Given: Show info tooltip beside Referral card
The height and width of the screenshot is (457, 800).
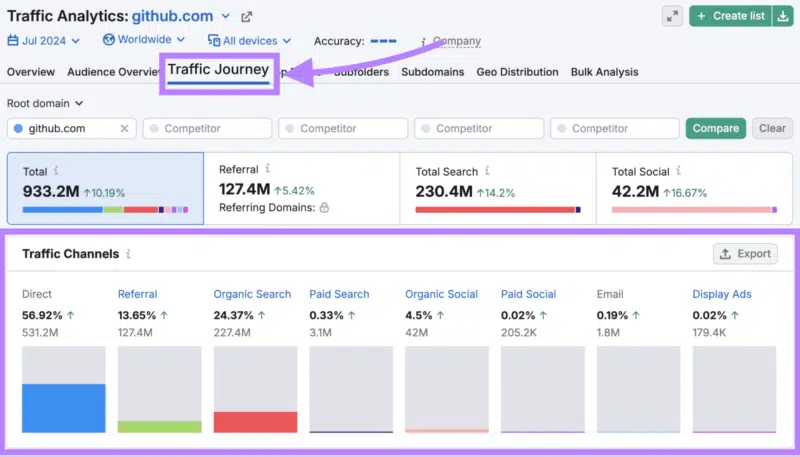Looking at the screenshot, I should (268, 169).
